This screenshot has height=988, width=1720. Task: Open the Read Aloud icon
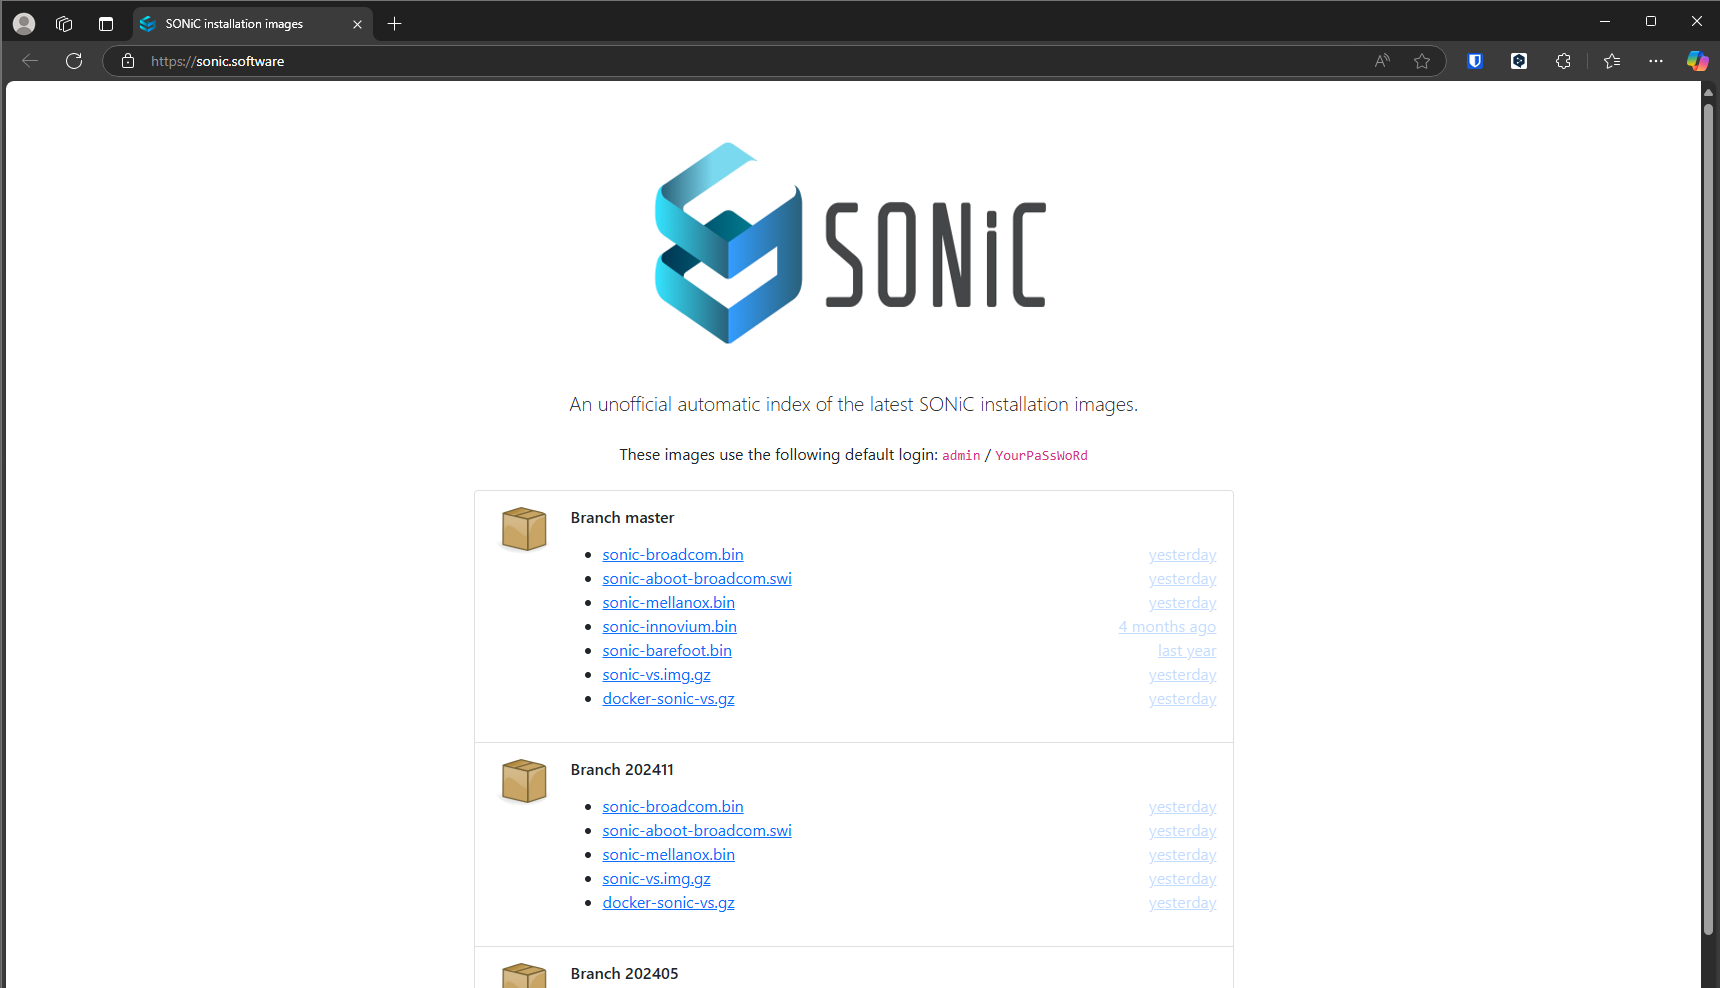tap(1382, 61)
